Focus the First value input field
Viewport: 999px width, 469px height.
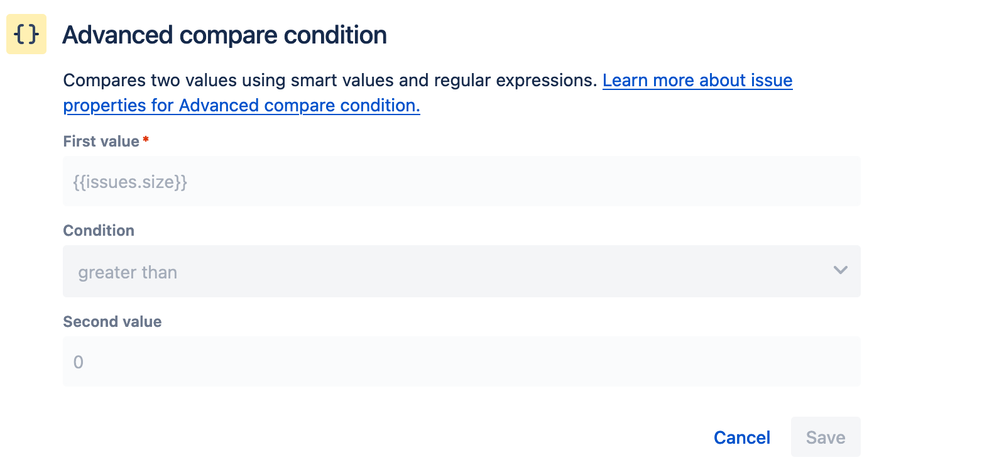[x=461, y=182]
